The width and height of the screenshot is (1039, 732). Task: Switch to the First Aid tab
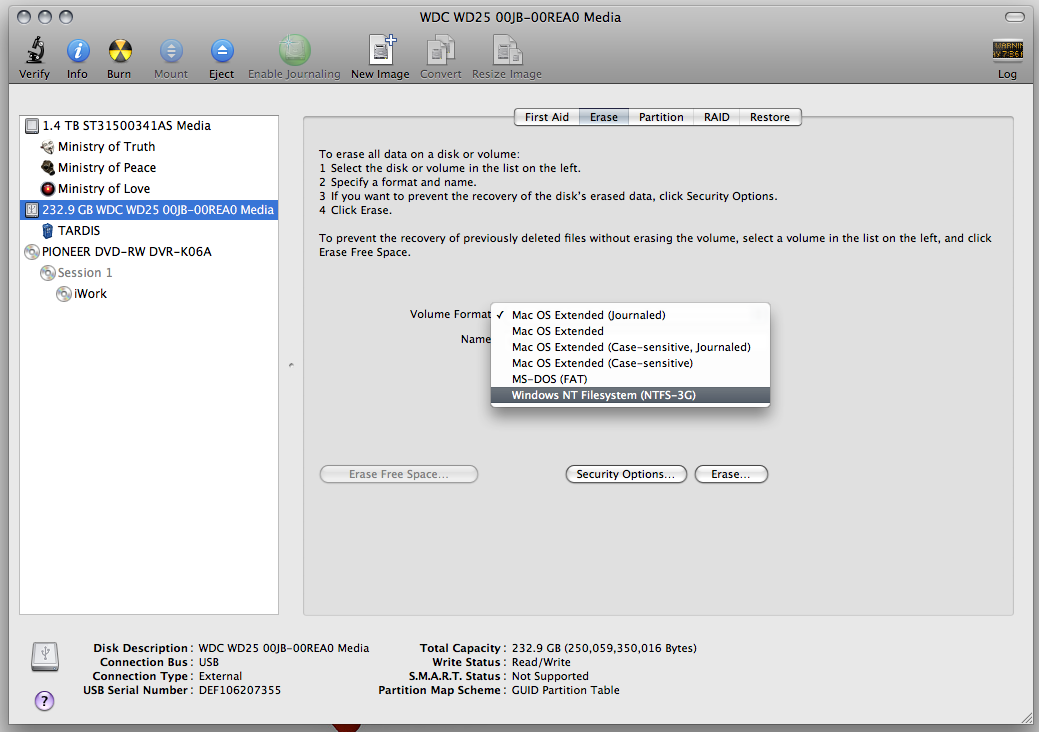point(547,117)
